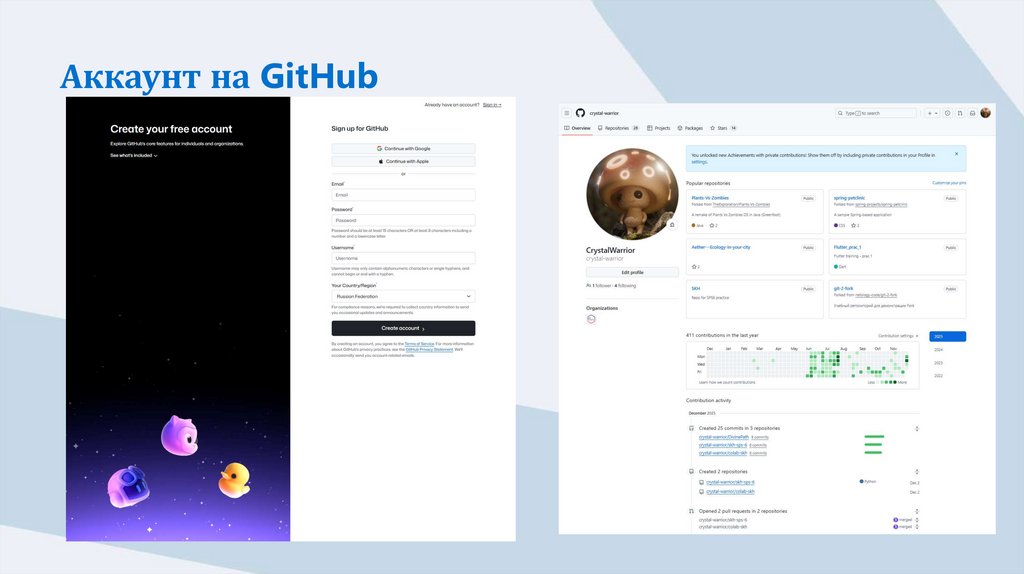This screenshot has width=1024, height=574.
Task: Expand 'See what's included' on signup page
Action: (134, 155)
